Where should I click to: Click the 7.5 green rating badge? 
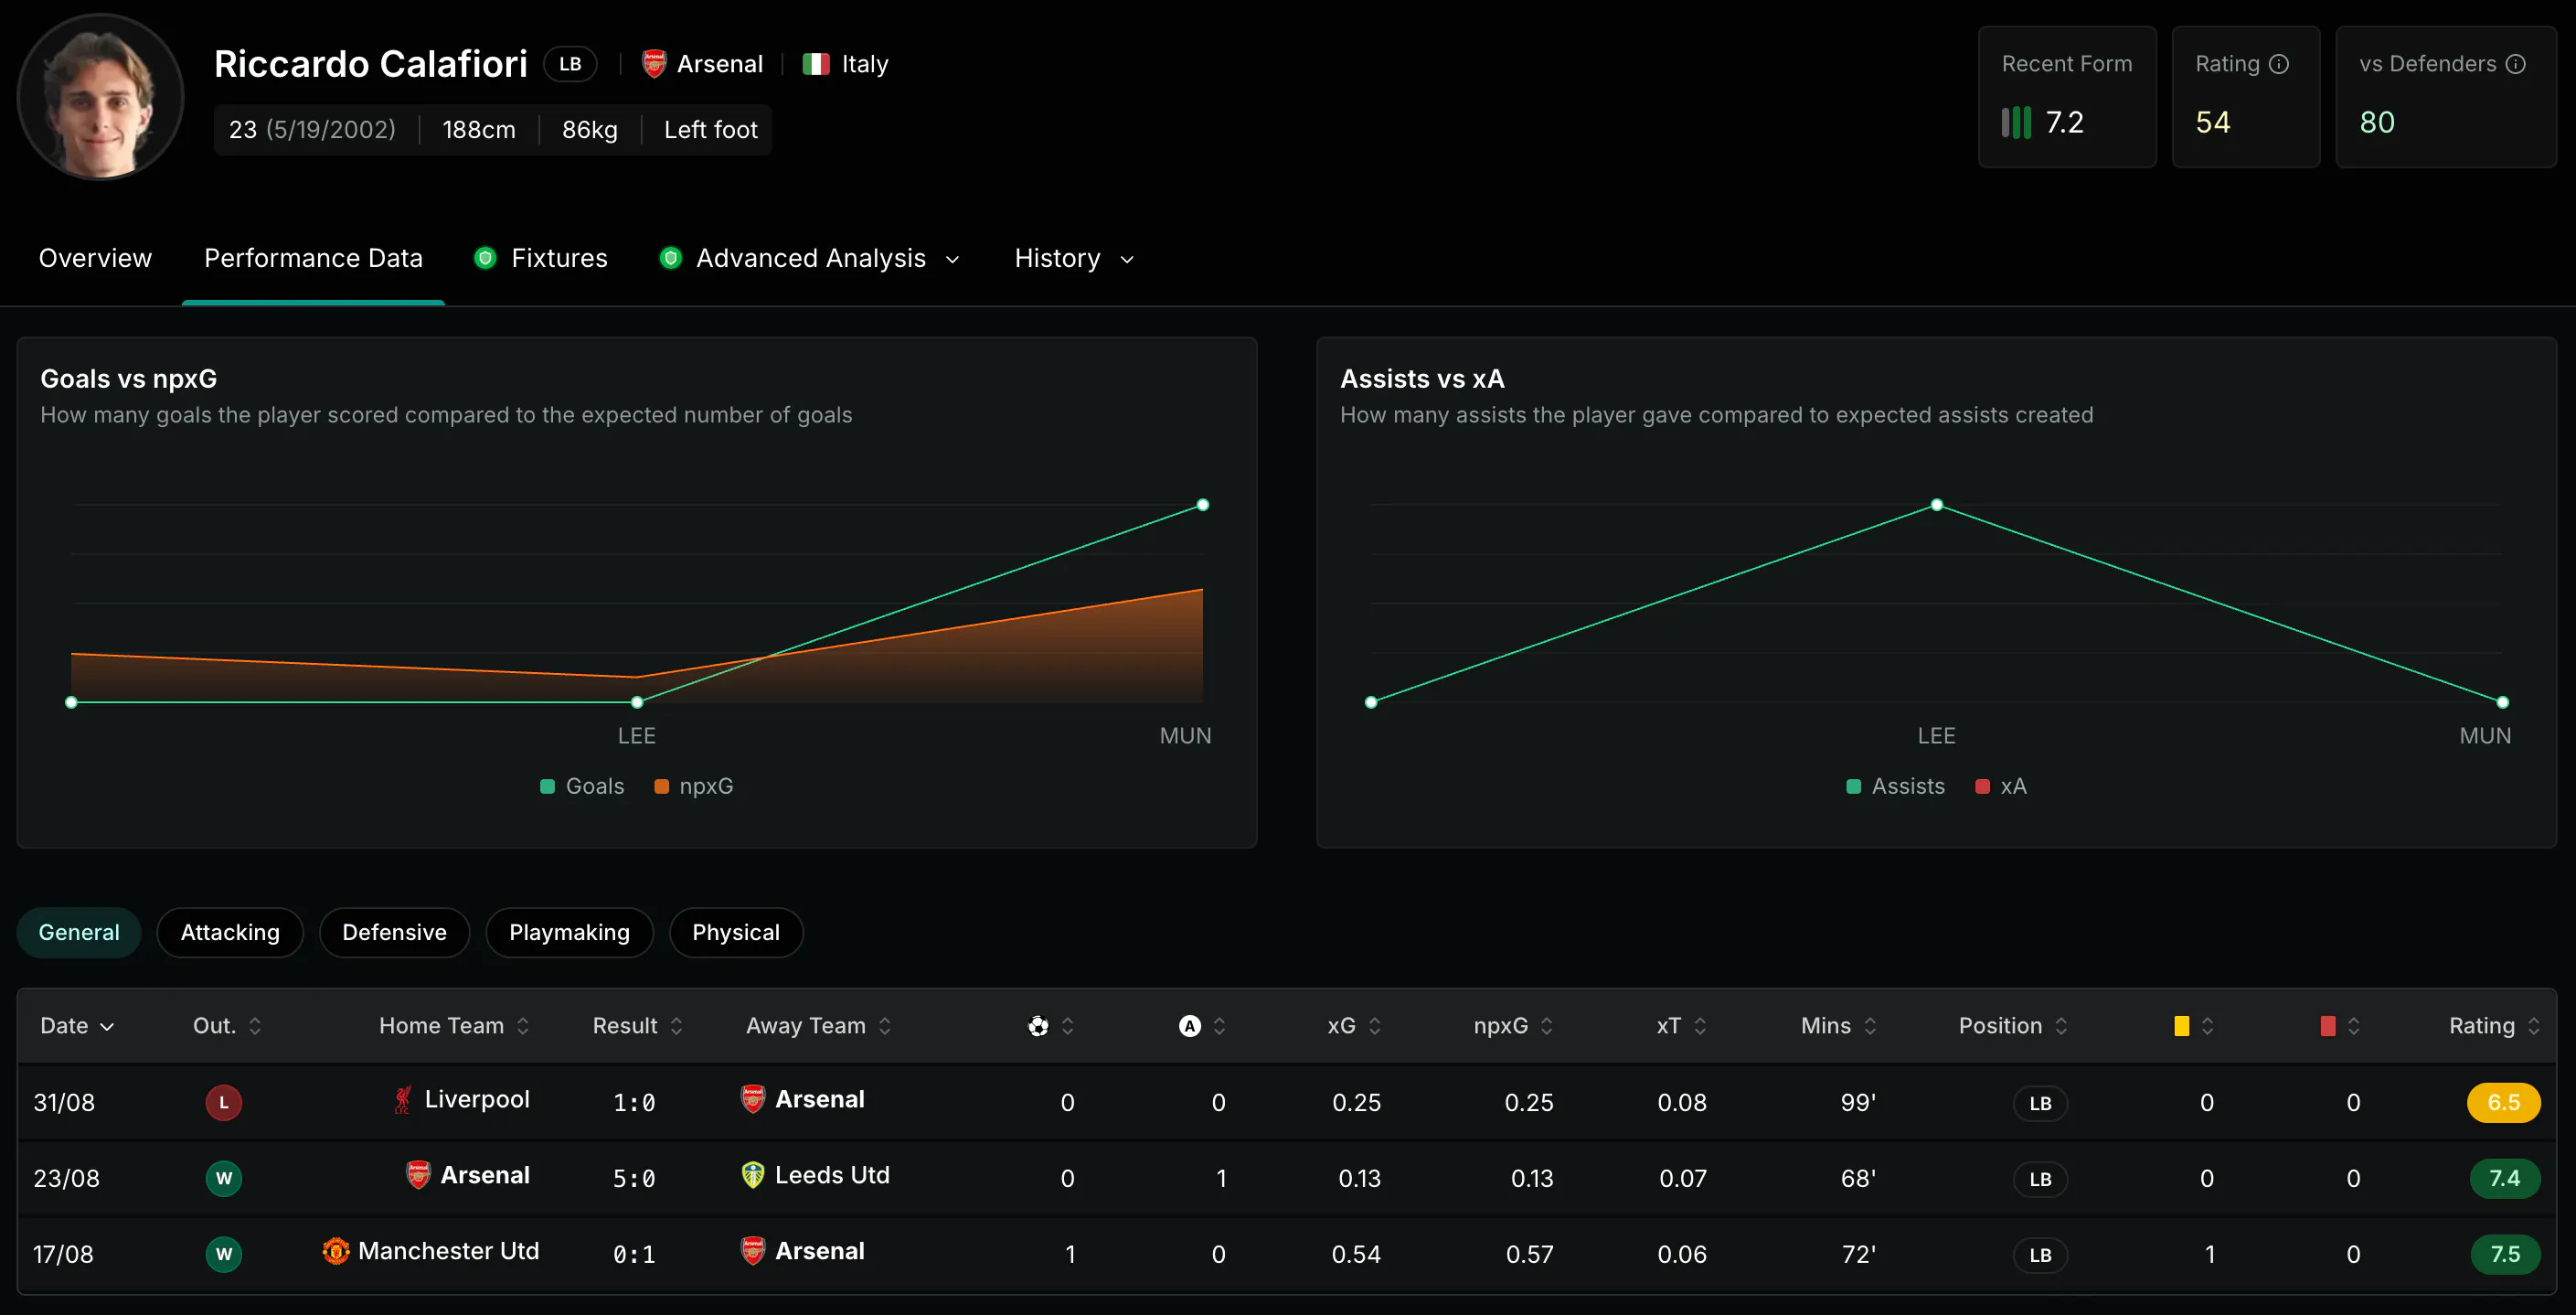(2504, 1255)
